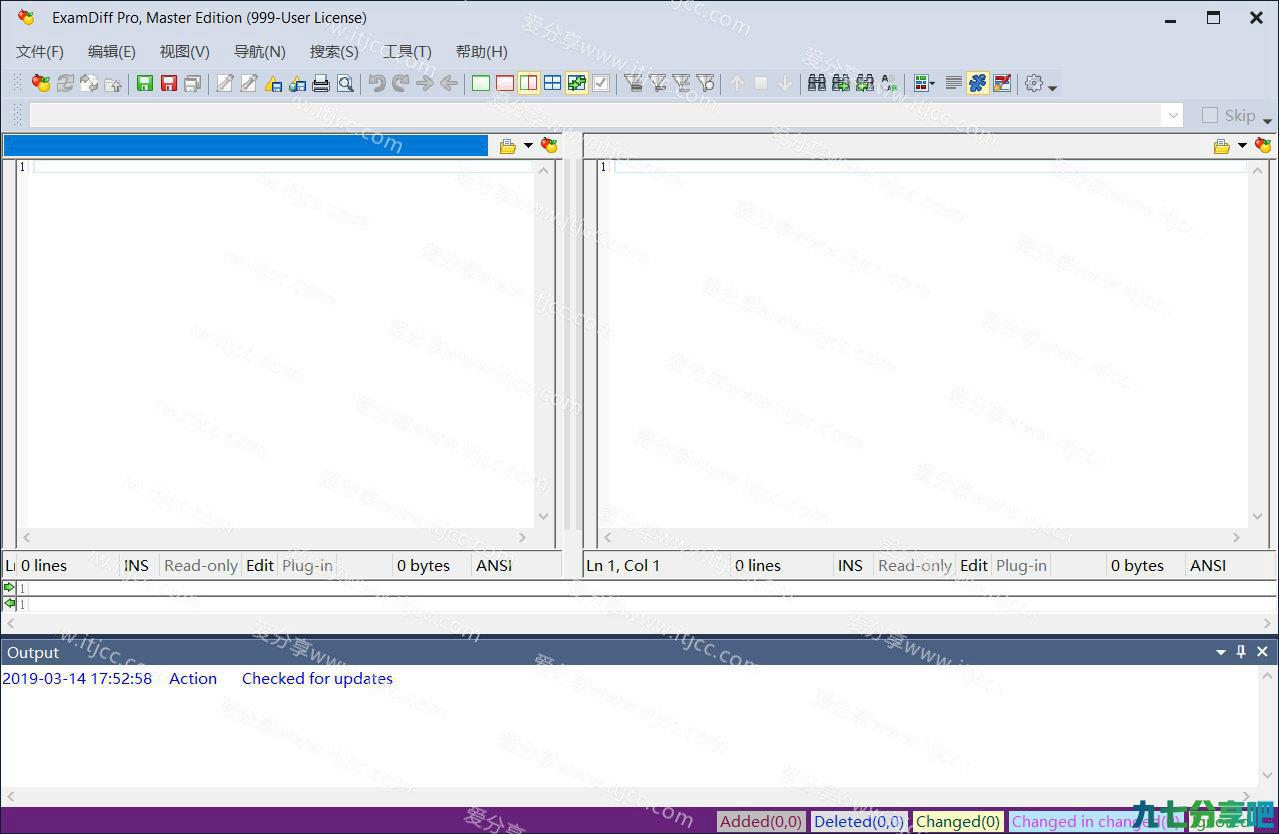Click the green right-arrow icon in diff bar
Viewport: 1279px width, 834px height.
[x=10, y=587]
